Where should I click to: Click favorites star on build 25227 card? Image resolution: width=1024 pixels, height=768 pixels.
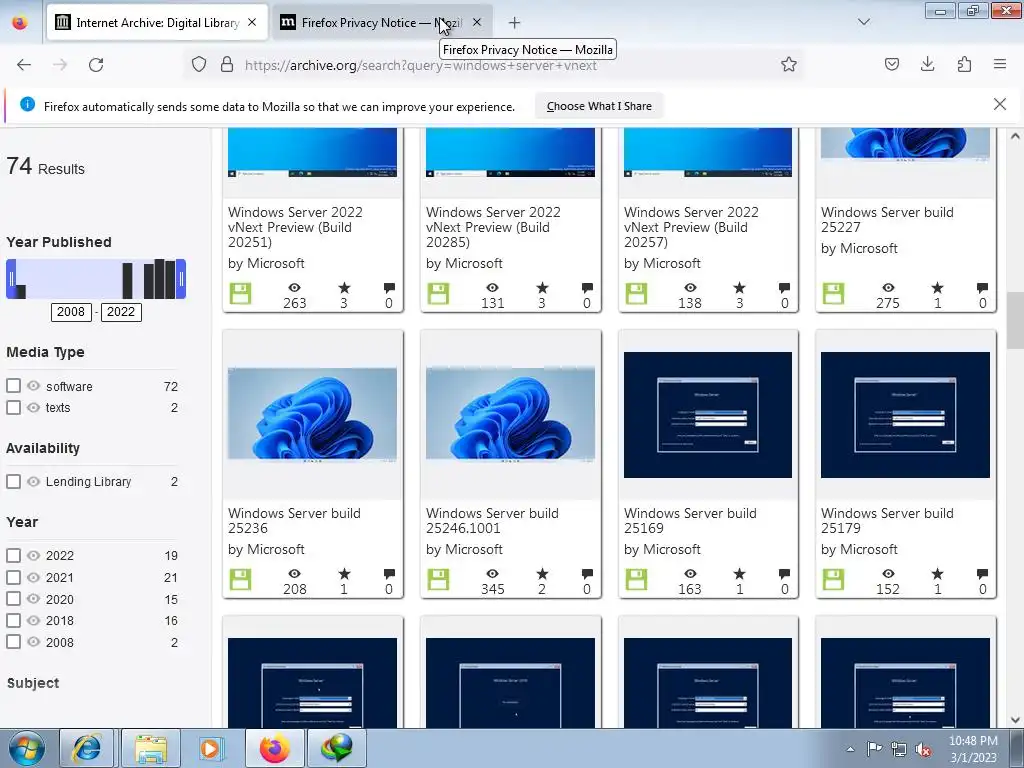pyautogui.click(x=937, y=287)
